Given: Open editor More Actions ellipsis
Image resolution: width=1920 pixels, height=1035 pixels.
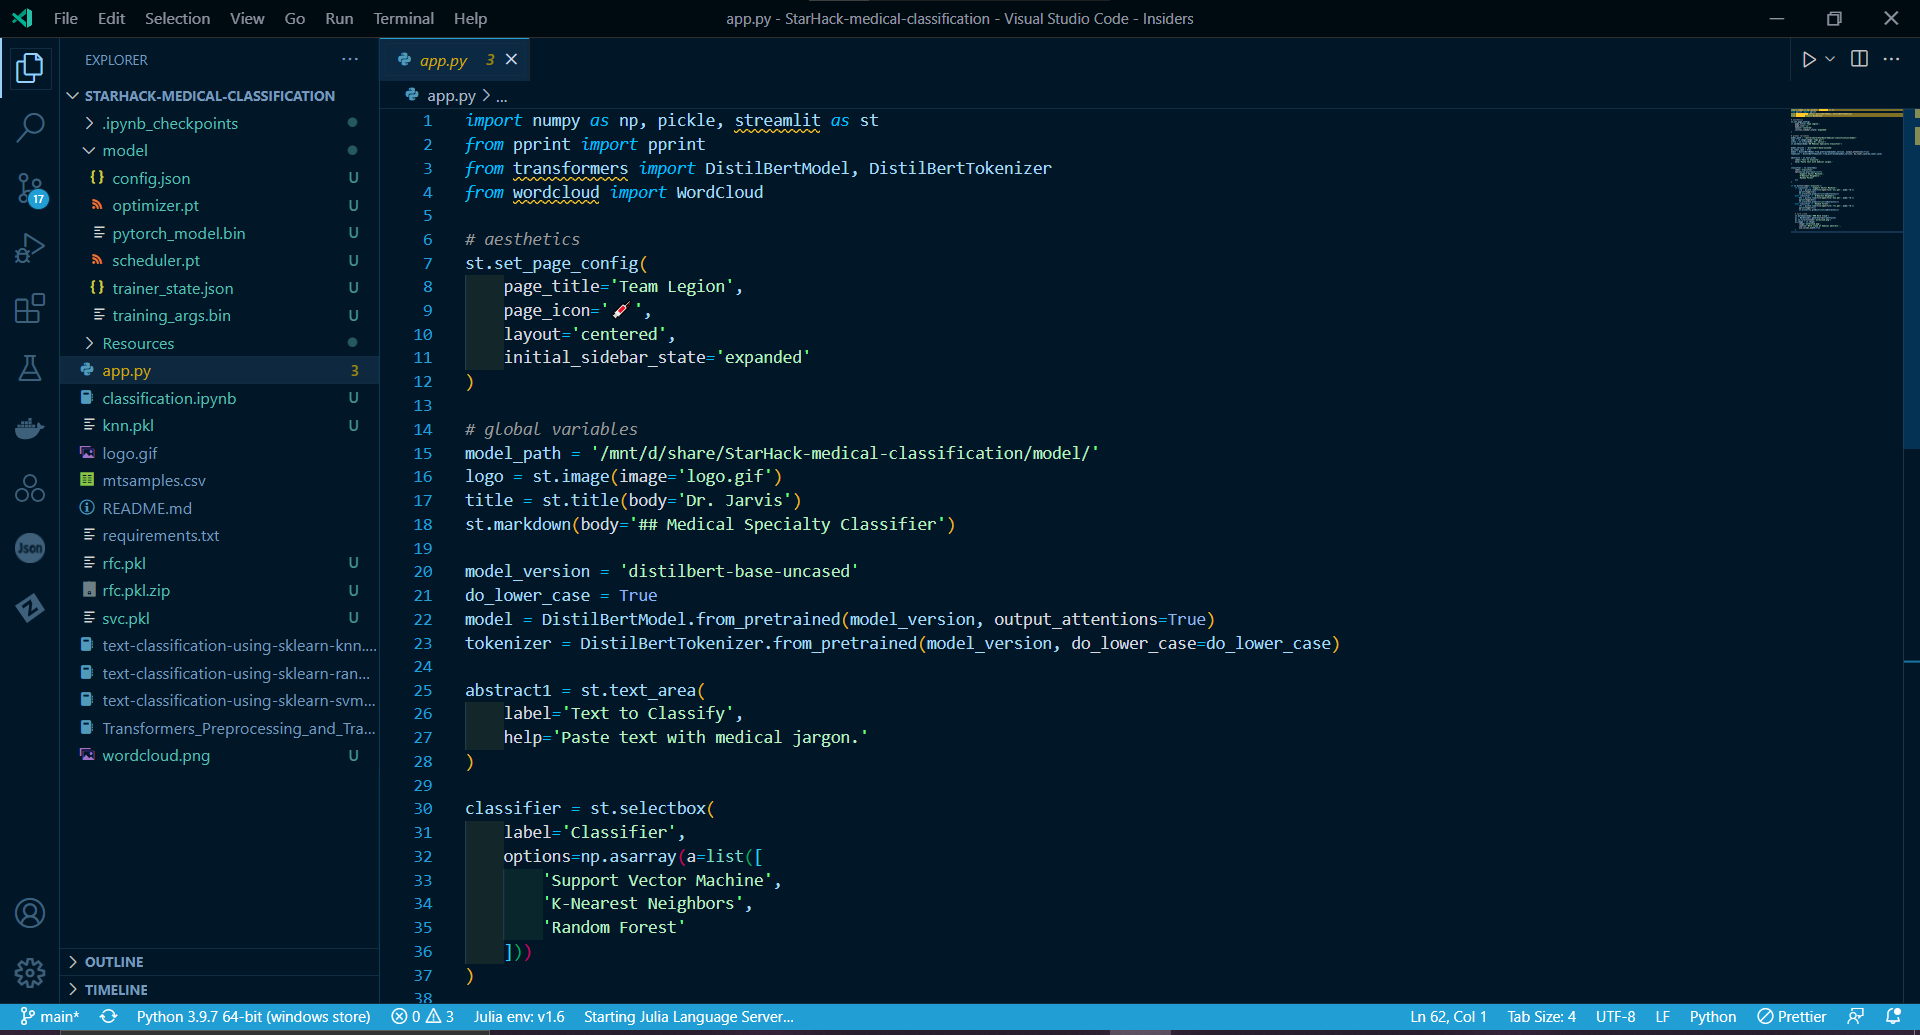Looking at the screenshot, I should pos(1891,59).
